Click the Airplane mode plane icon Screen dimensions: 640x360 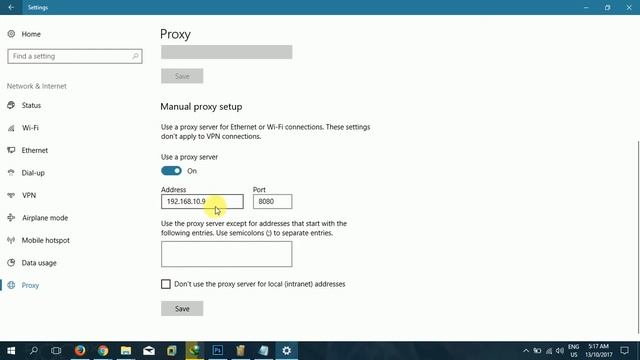(11, 218)
